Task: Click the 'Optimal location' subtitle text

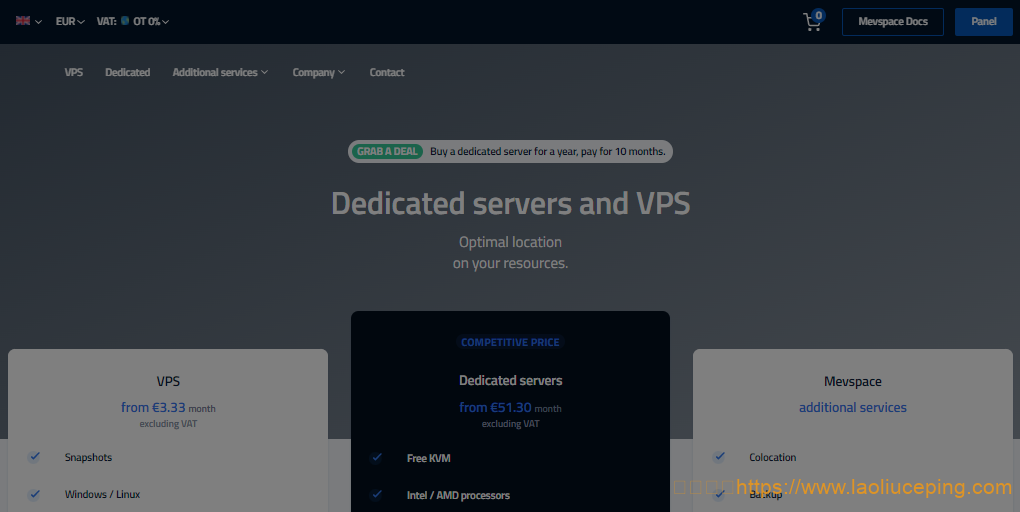Action: coord(510,242)
